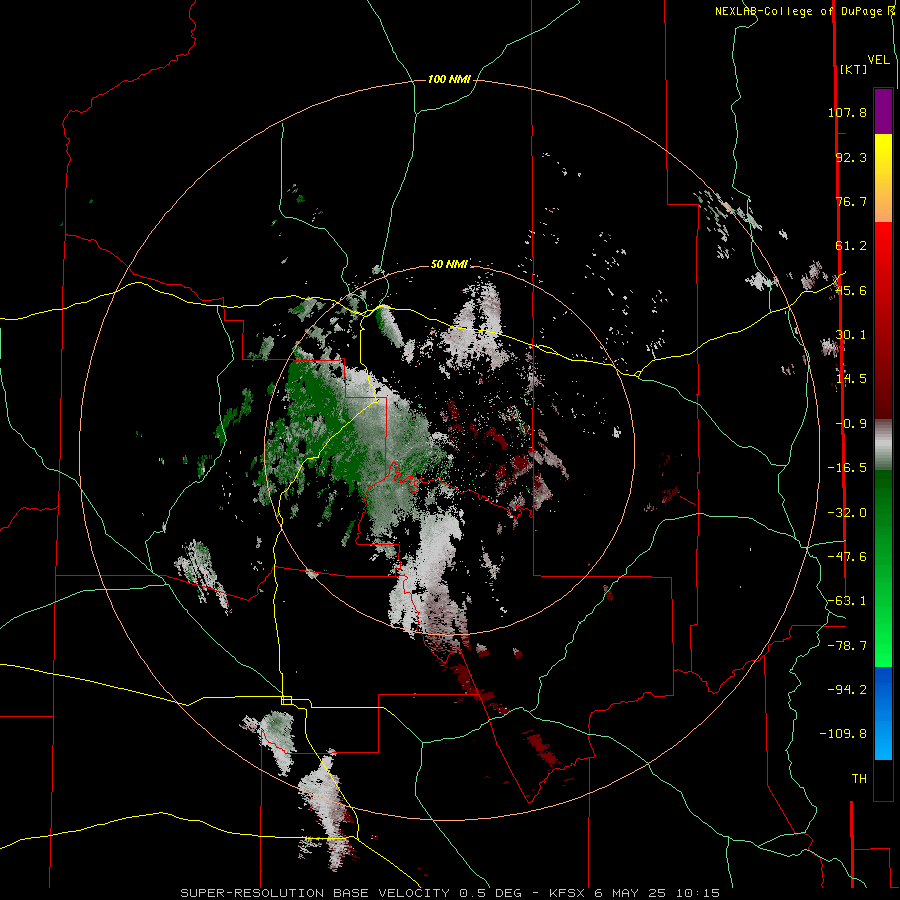
Task: Click the -109.8 legend value
Action: point(843,734)
